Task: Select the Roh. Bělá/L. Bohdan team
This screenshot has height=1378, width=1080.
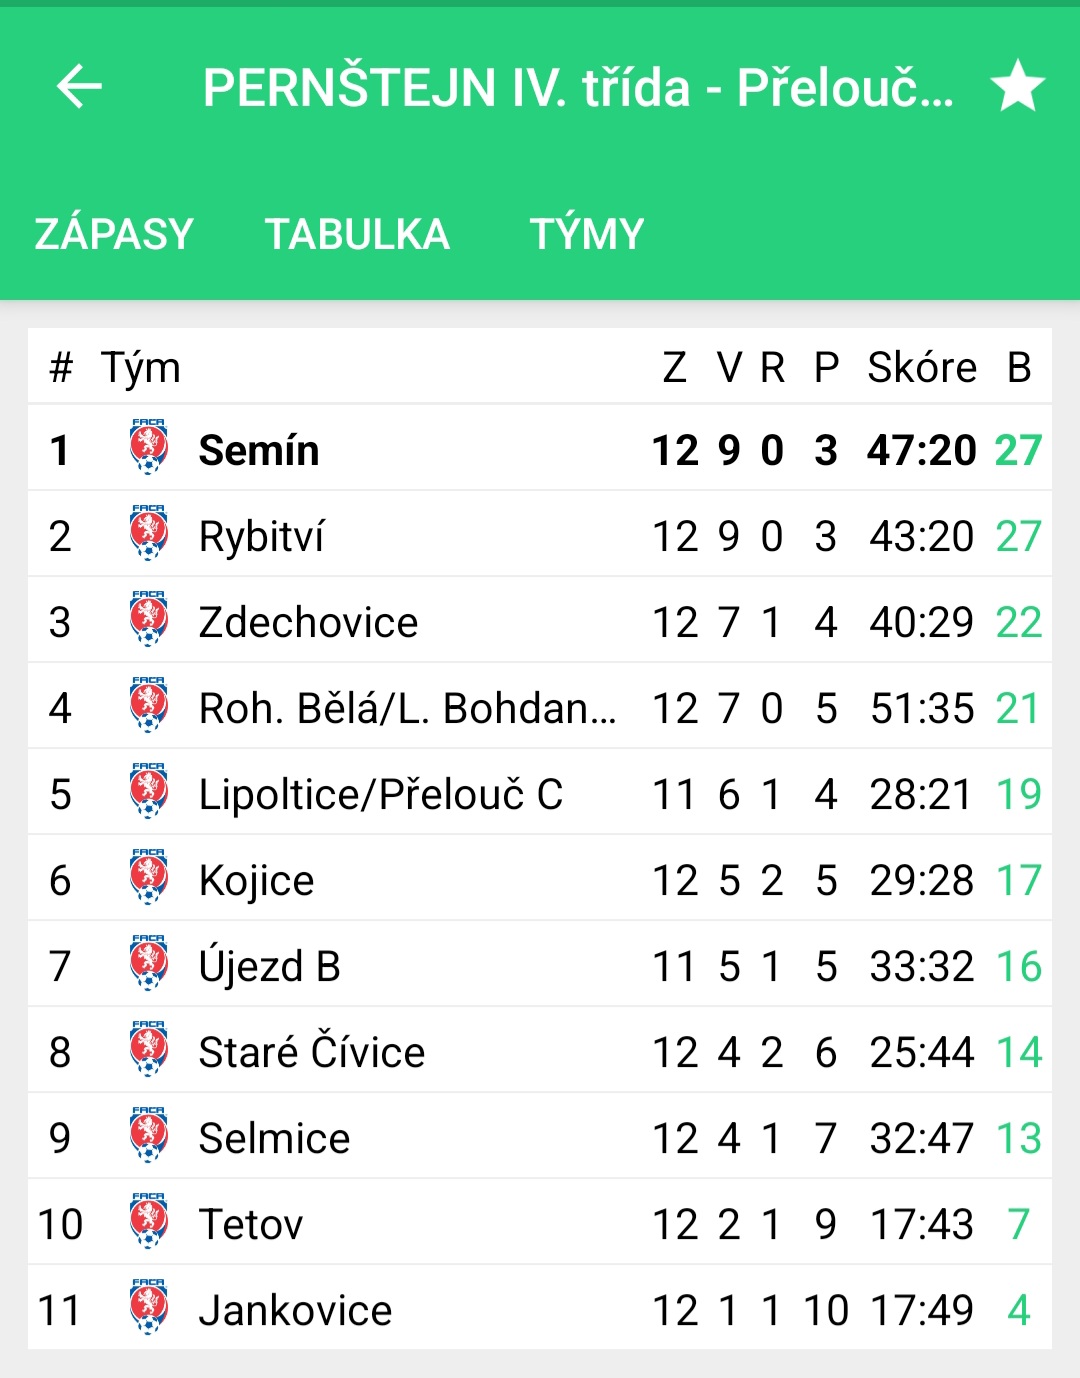Action: tap(408, 708)
